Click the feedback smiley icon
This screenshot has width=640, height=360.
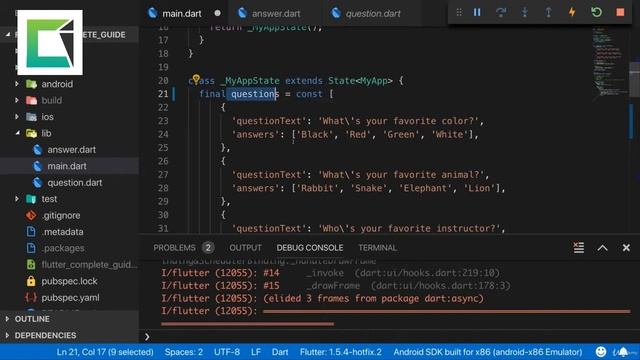601,352
